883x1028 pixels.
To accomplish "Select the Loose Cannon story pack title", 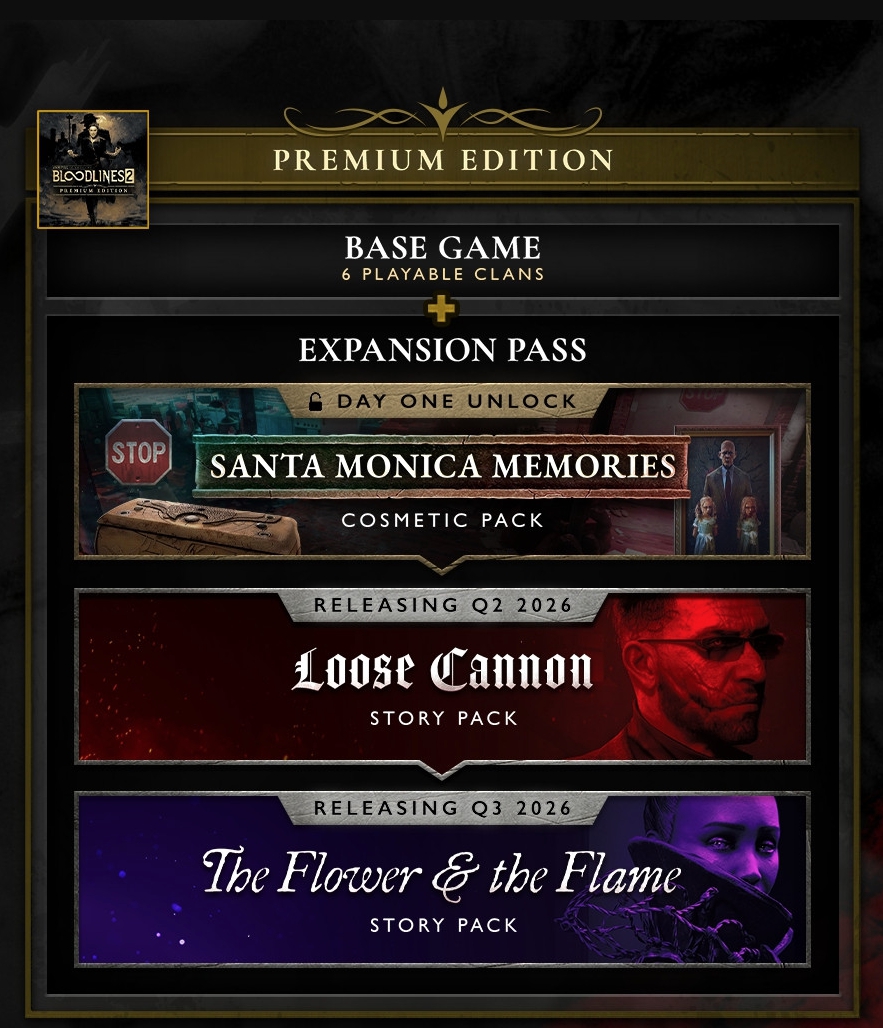I will pyautogui.click(x=442, y=669).
